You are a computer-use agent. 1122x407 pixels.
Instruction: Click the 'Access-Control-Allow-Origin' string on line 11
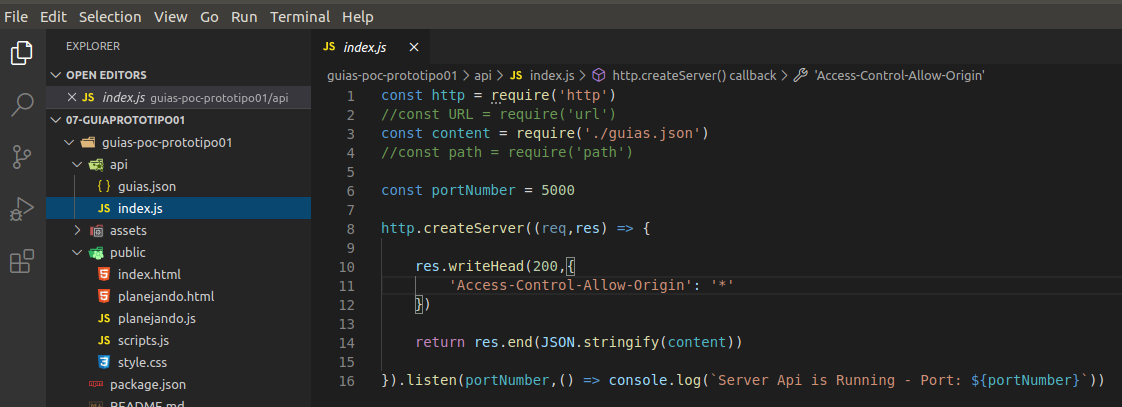click(x=571, y=285)
